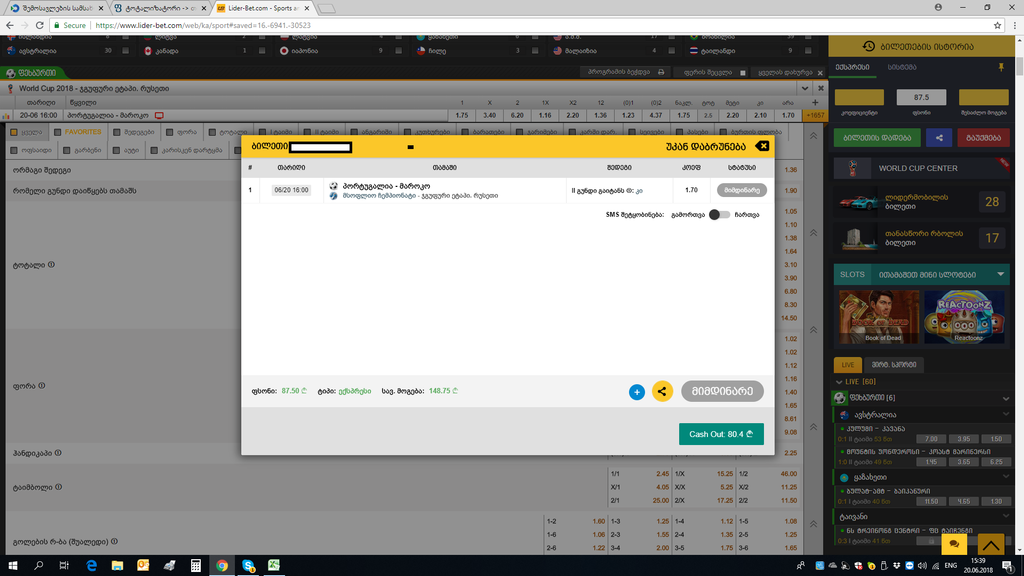Select combo odds 1/1 2.45
This screenshot has width=1024, height=576.
tap(663, 473)
